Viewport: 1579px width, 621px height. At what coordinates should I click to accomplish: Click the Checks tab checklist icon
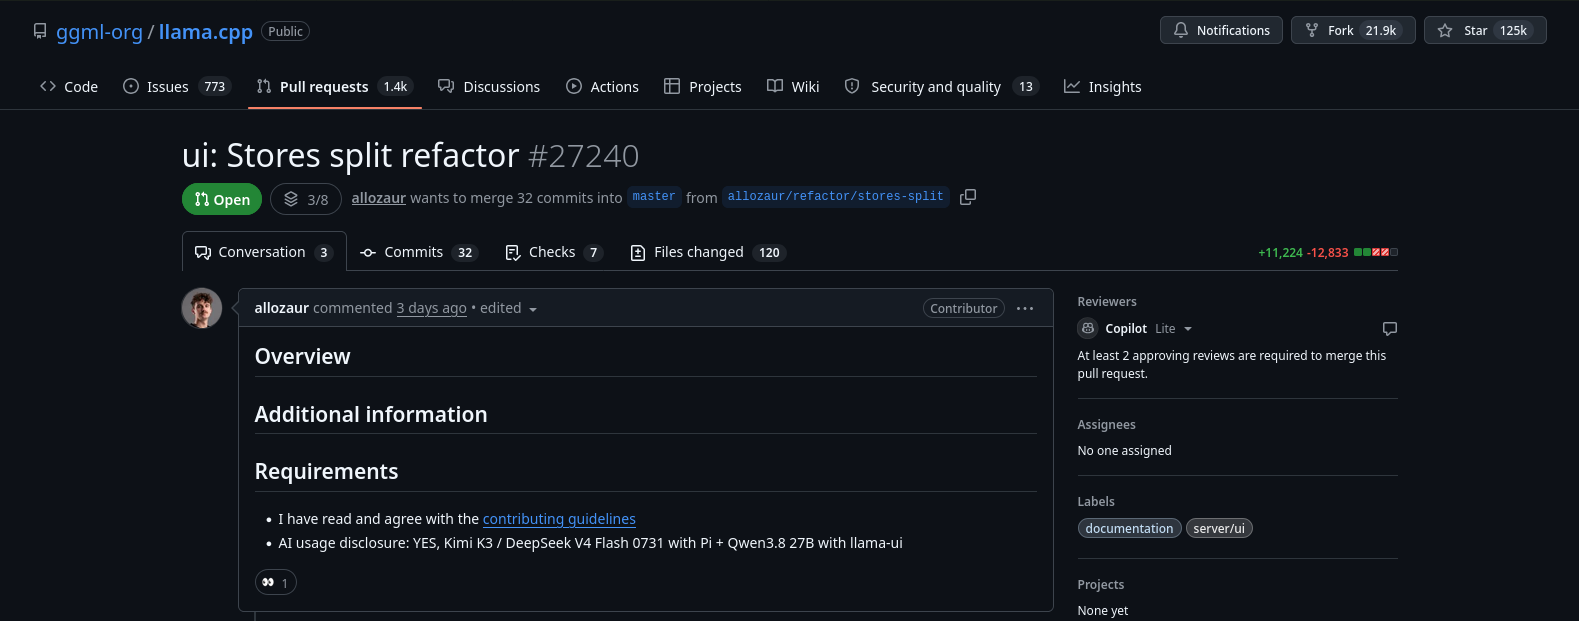point(513,253)
